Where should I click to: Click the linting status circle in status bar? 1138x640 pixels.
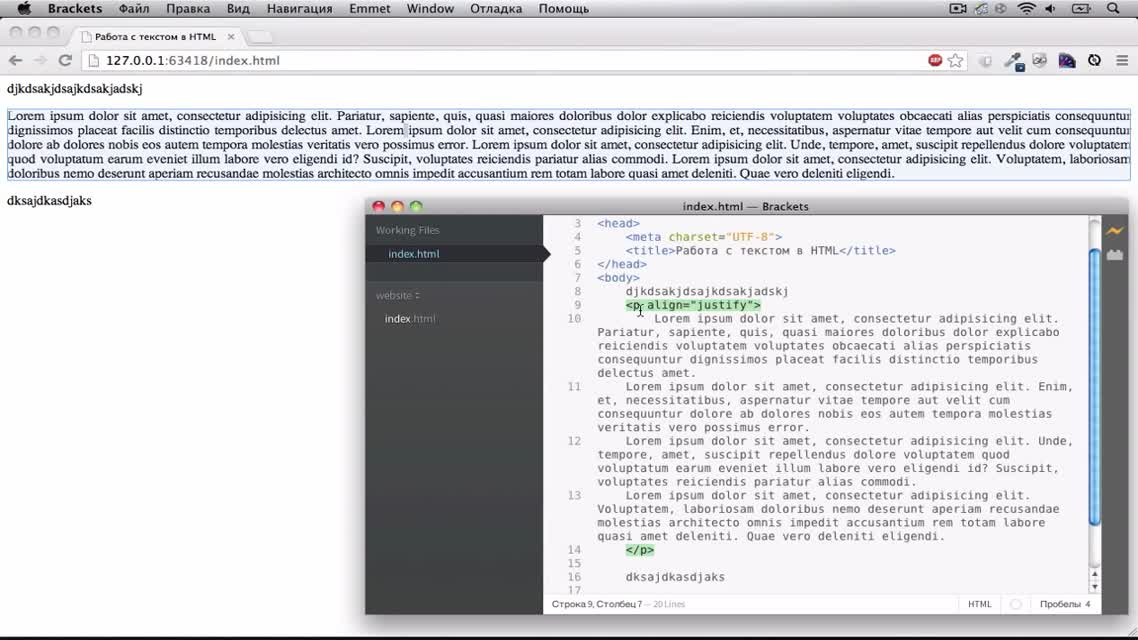point(1015,604)
